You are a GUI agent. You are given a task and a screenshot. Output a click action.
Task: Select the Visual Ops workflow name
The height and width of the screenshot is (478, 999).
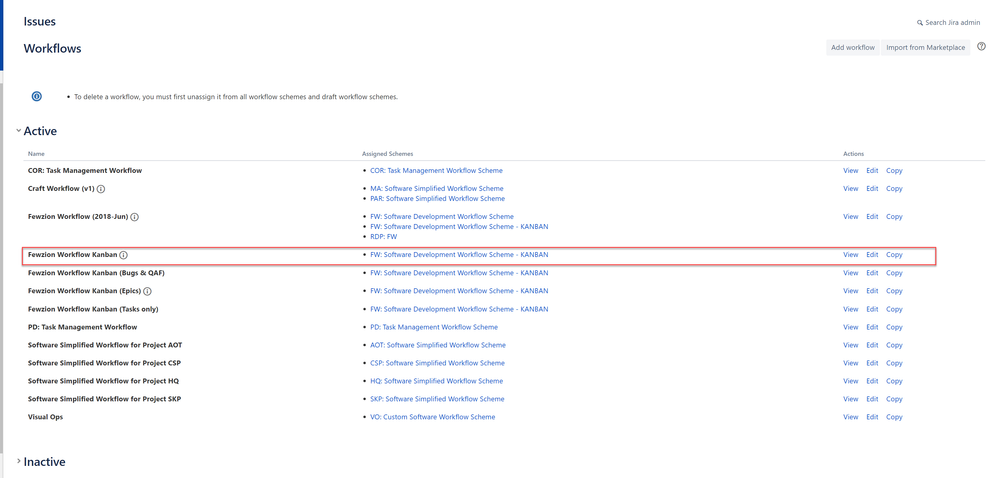pyautogui.click(x=45, y=417)
